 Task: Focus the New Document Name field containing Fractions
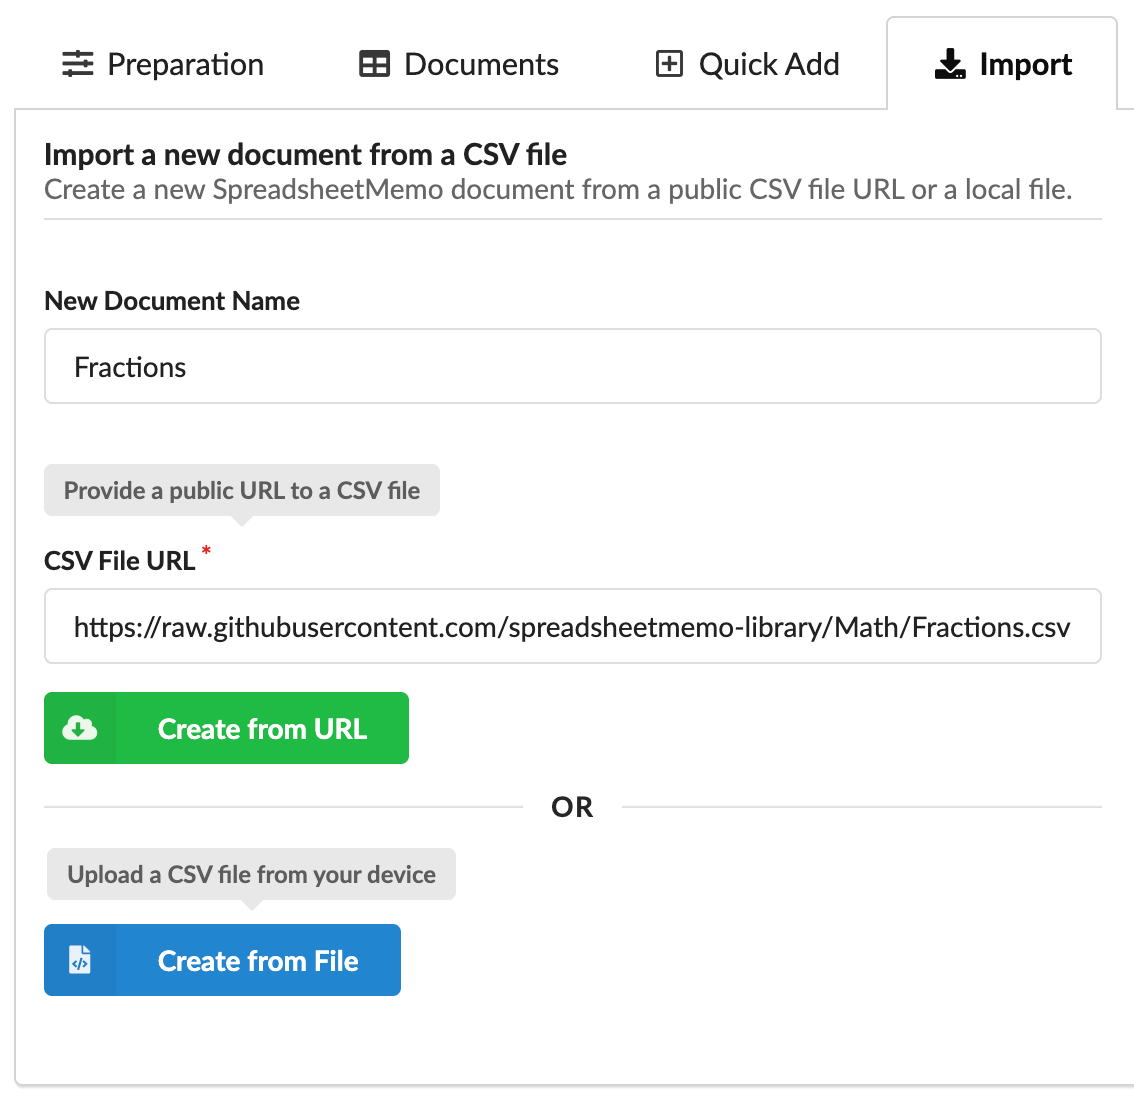pyautogui.click(x=572, y=367)
